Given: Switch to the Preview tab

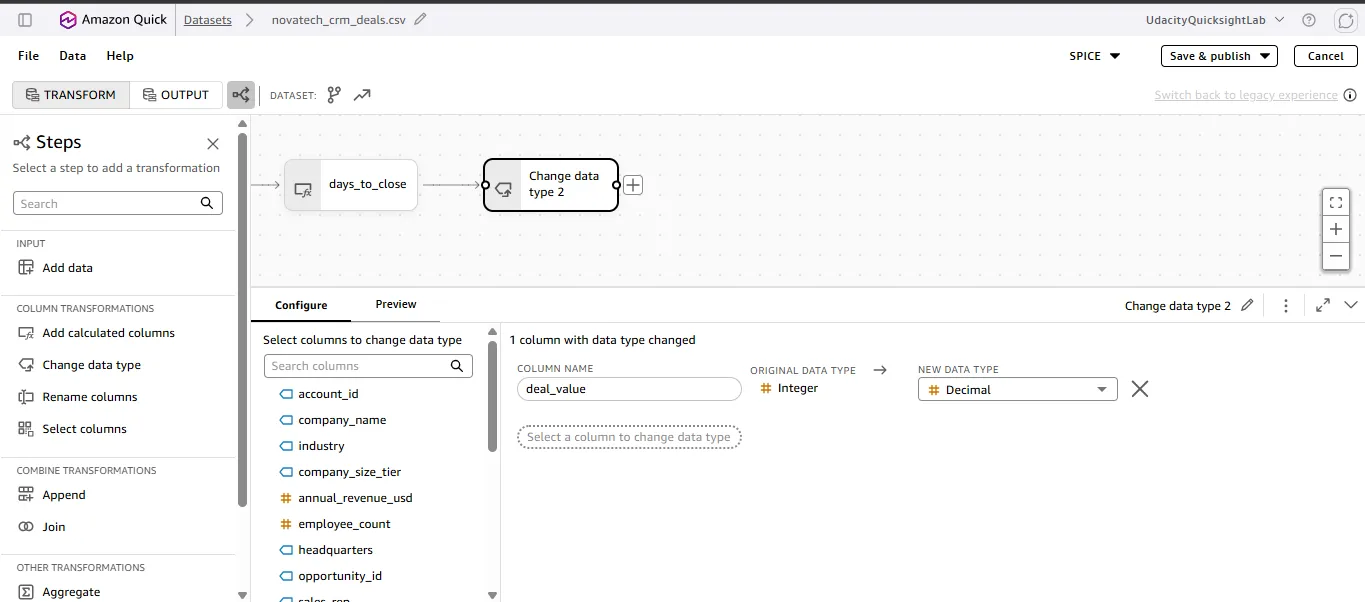Looking at the screenshot, I should (x=396, y=304).
